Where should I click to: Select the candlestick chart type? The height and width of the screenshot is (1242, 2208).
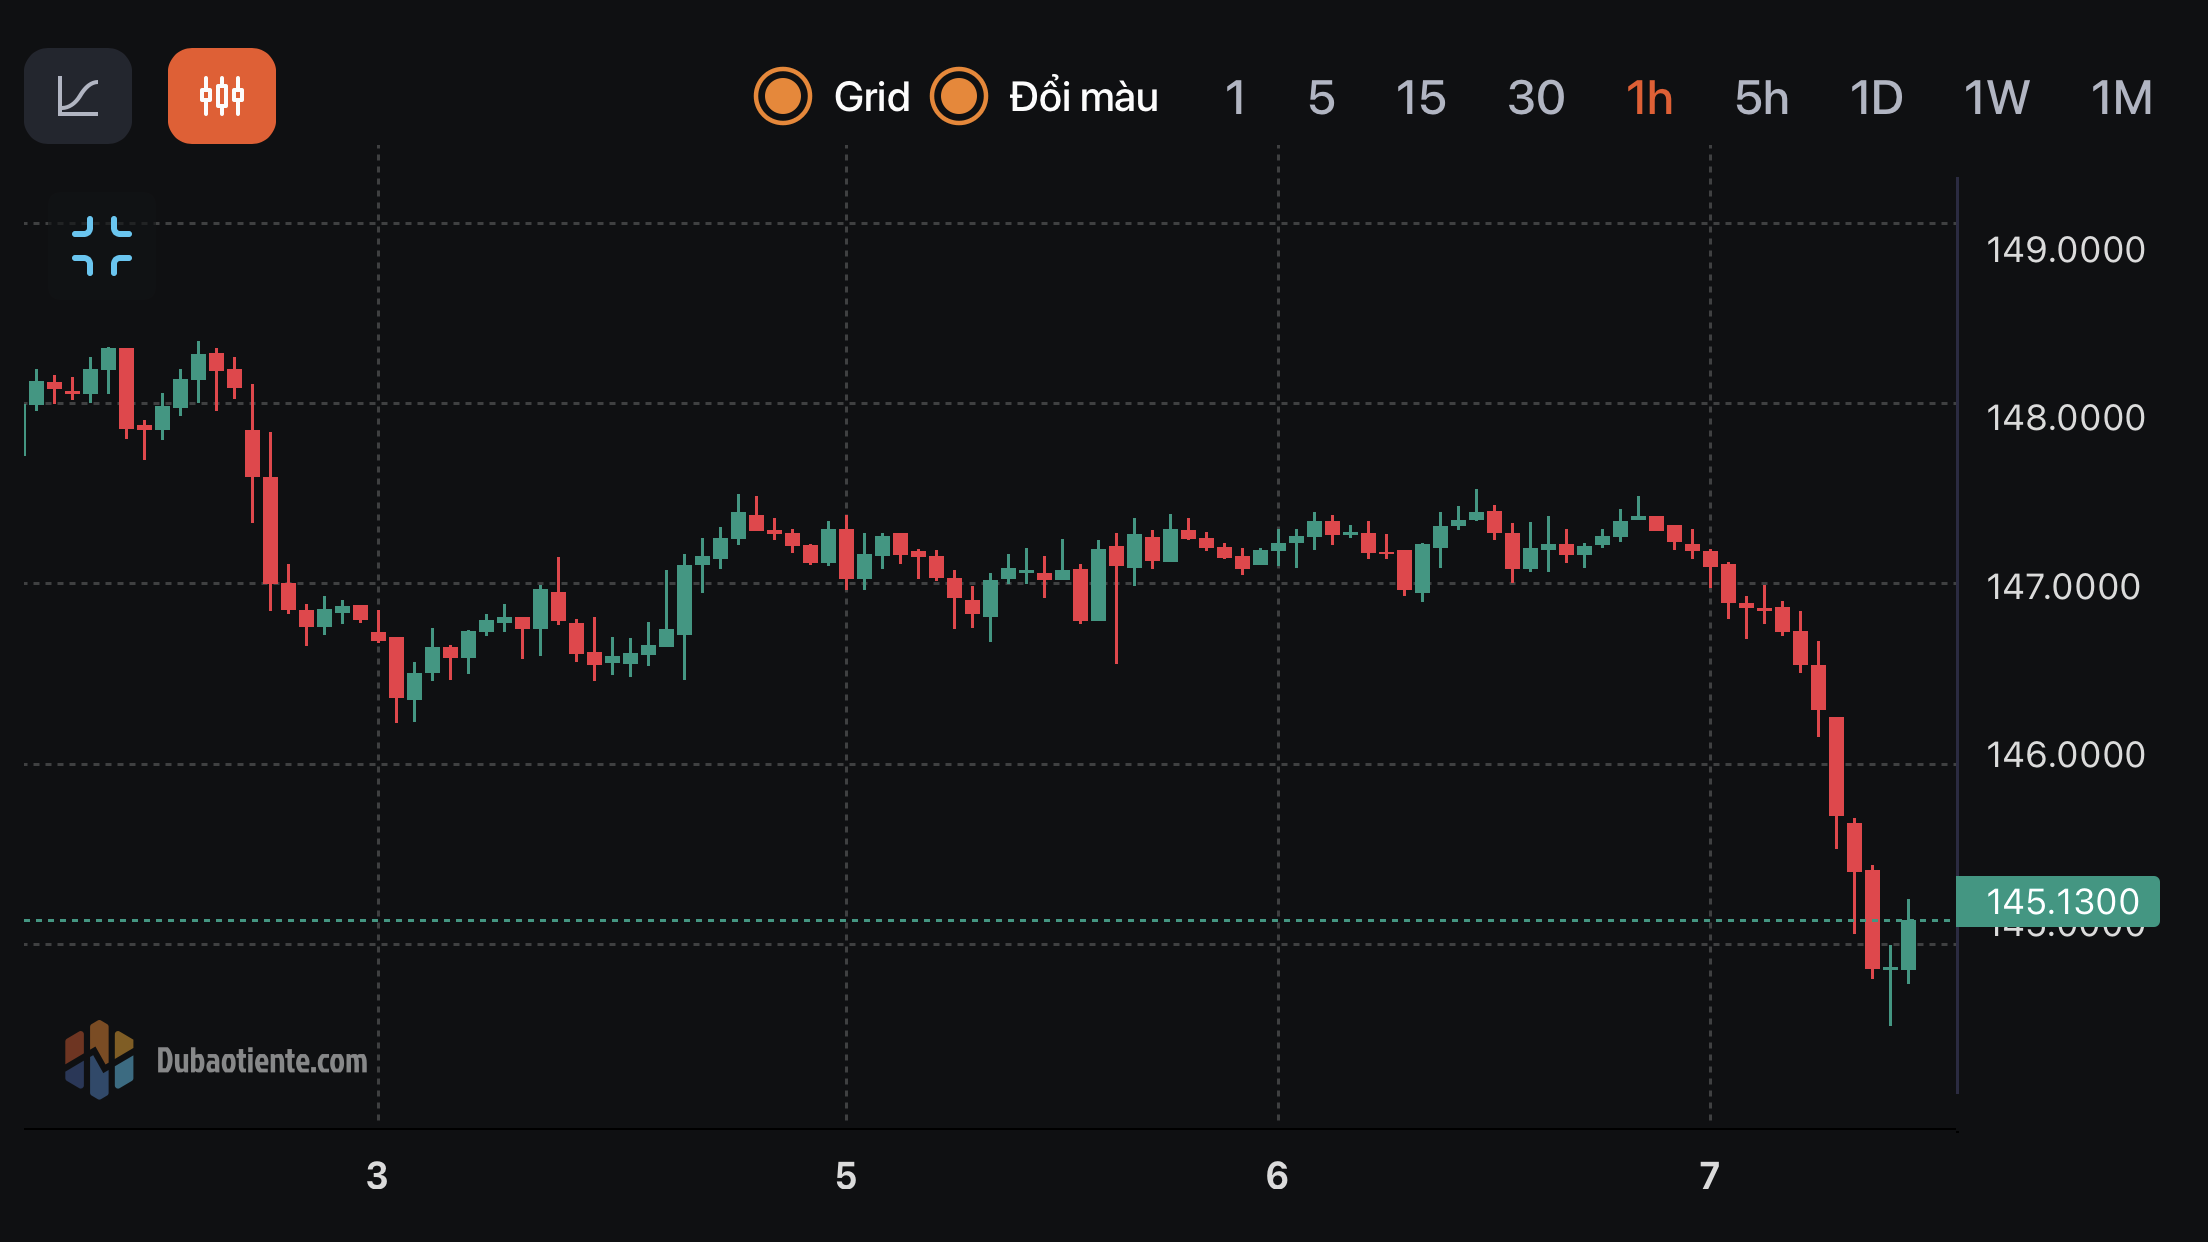click(222, 96)
